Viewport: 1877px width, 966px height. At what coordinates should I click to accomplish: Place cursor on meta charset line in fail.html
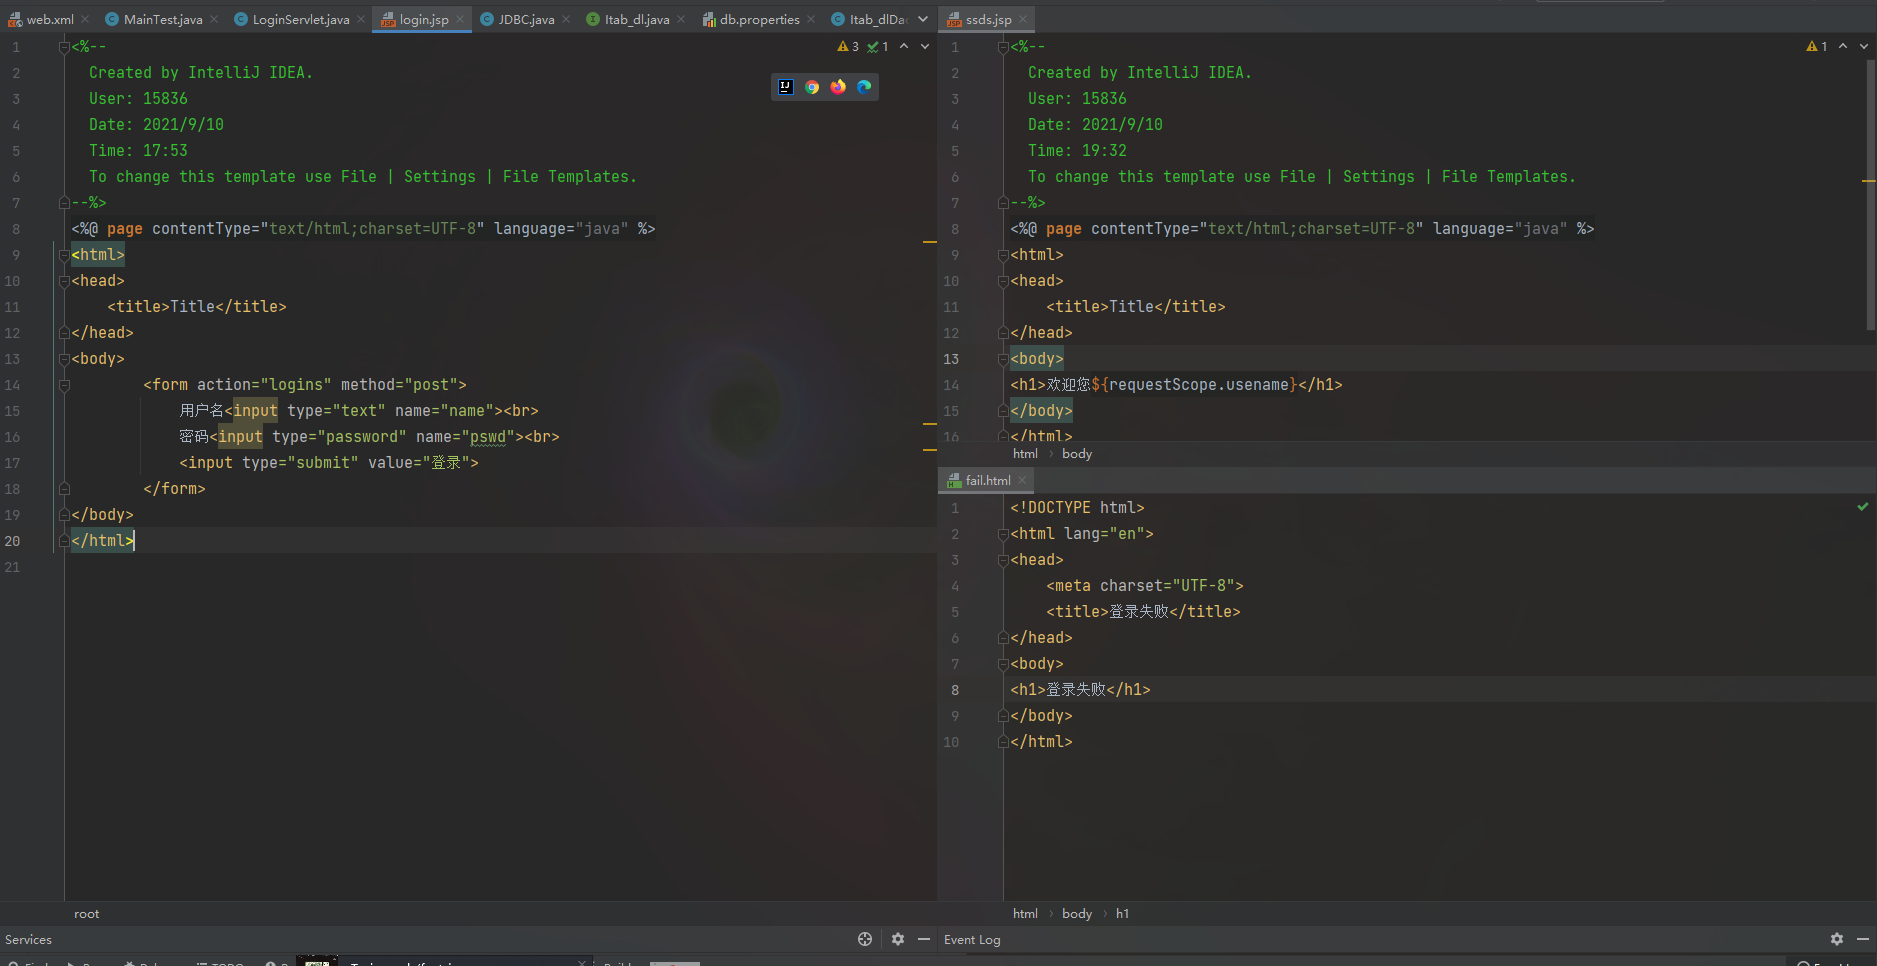(x=1145, y=586)
